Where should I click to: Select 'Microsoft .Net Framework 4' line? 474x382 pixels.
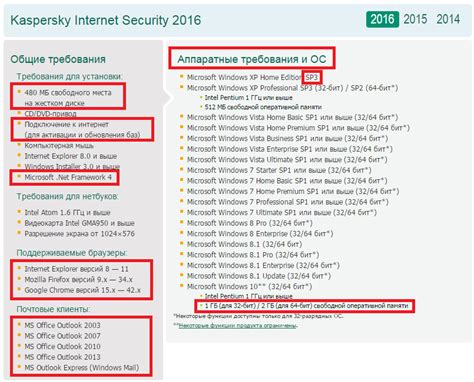click(68, 177)
